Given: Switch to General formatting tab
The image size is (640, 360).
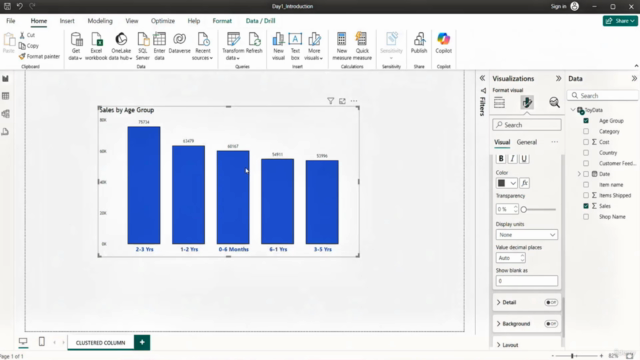Looking at the screenshot, I should [x=527, y=142].
